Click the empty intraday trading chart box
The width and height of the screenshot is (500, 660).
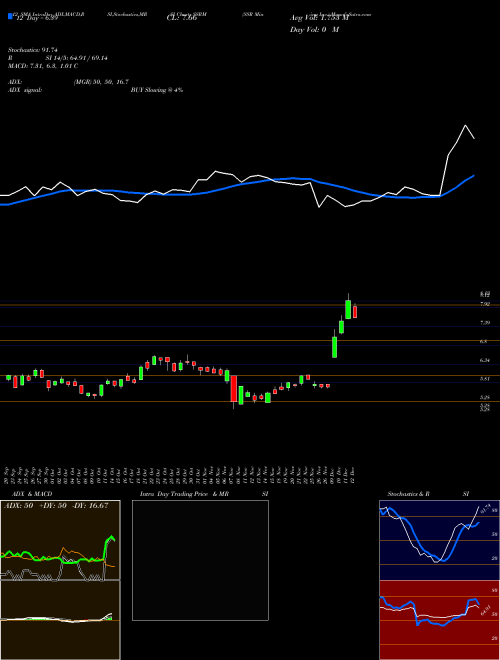tap(200, 560)
